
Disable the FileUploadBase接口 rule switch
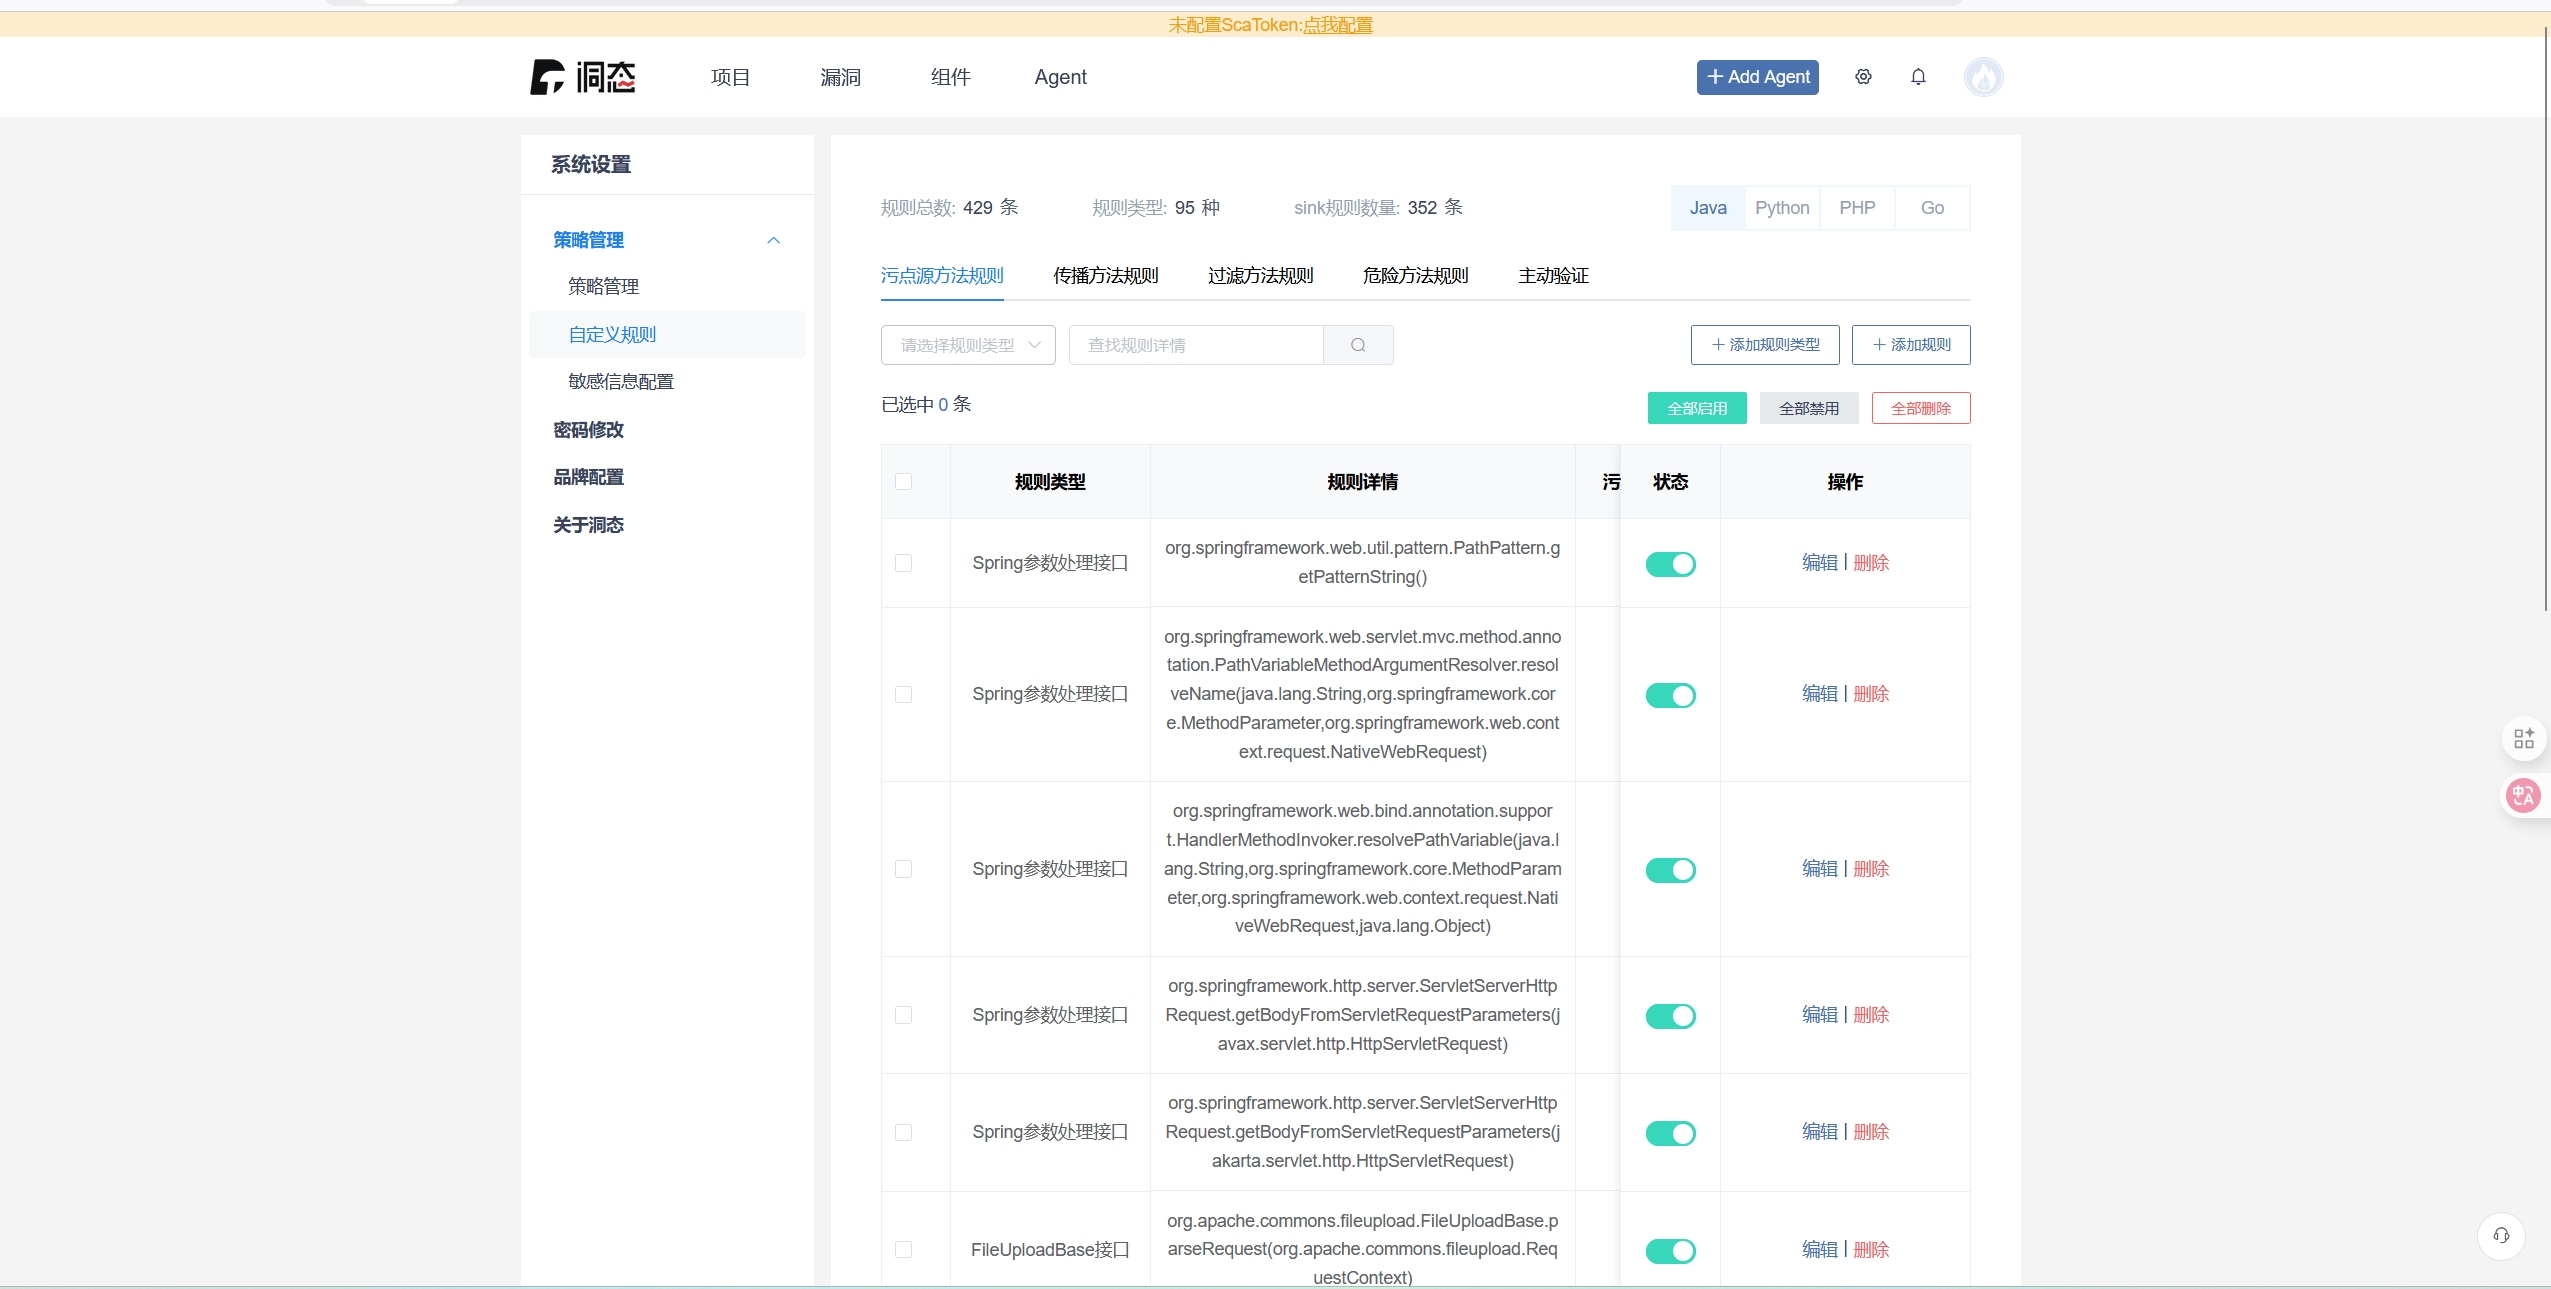tap(1670, 1250)
